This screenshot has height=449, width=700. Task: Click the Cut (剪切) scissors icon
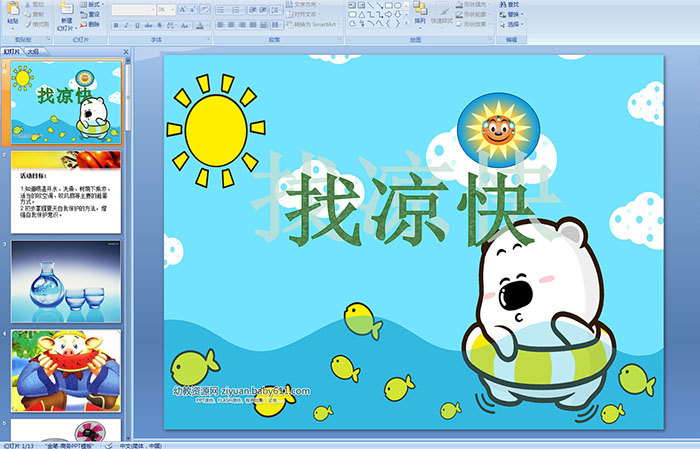[x=28, y=4]
